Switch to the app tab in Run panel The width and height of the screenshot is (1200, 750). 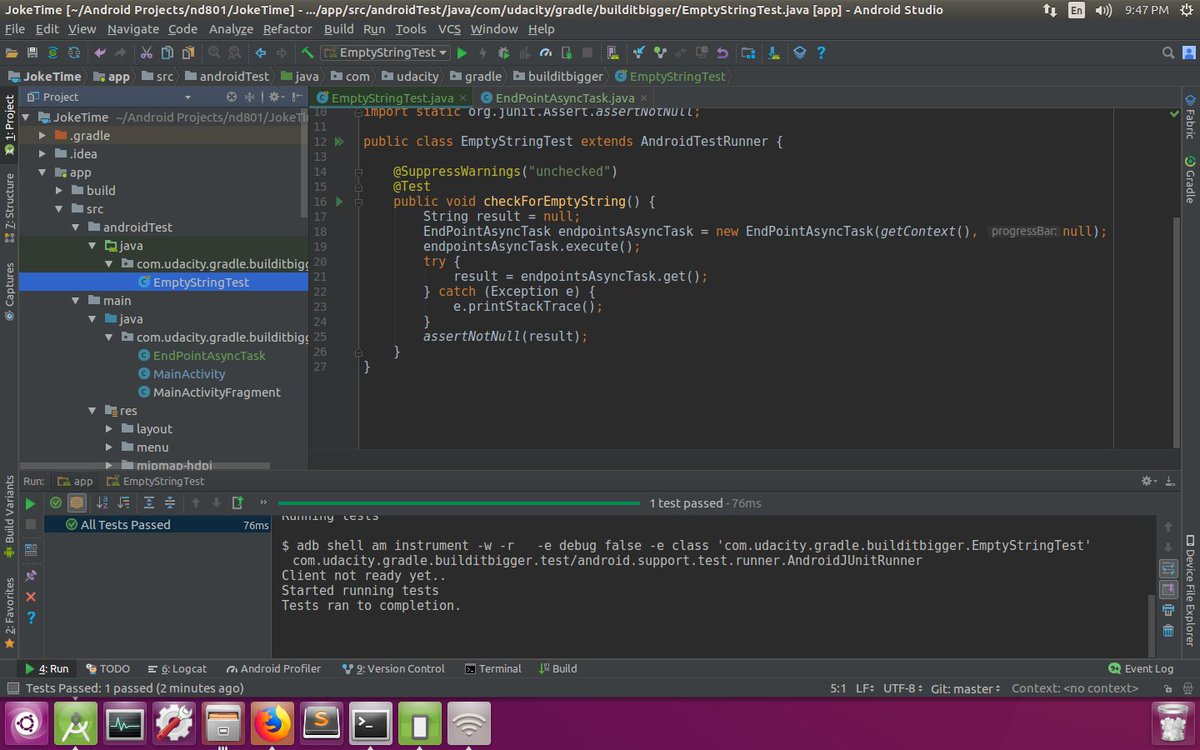point(75,481)
